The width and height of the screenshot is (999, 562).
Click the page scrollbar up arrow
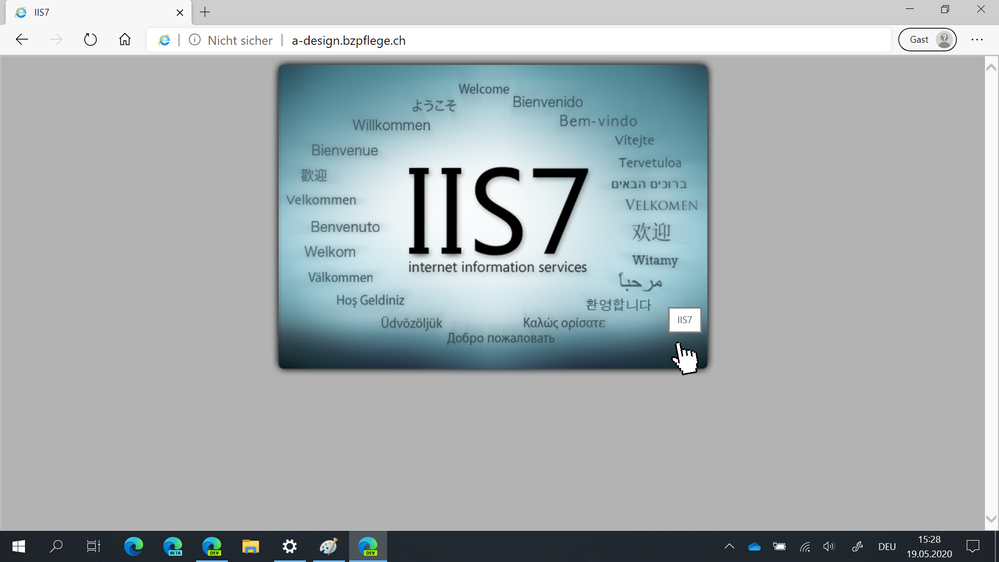991,66
